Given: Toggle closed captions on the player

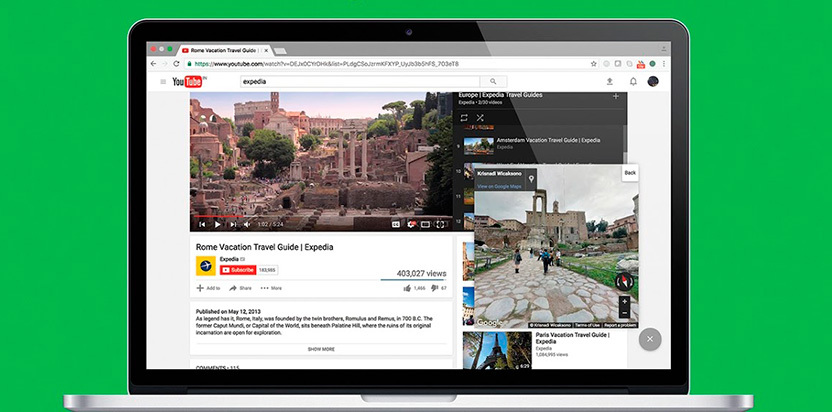Looking at the screenshot, I should pyautogui.click(x=395, y=225).
